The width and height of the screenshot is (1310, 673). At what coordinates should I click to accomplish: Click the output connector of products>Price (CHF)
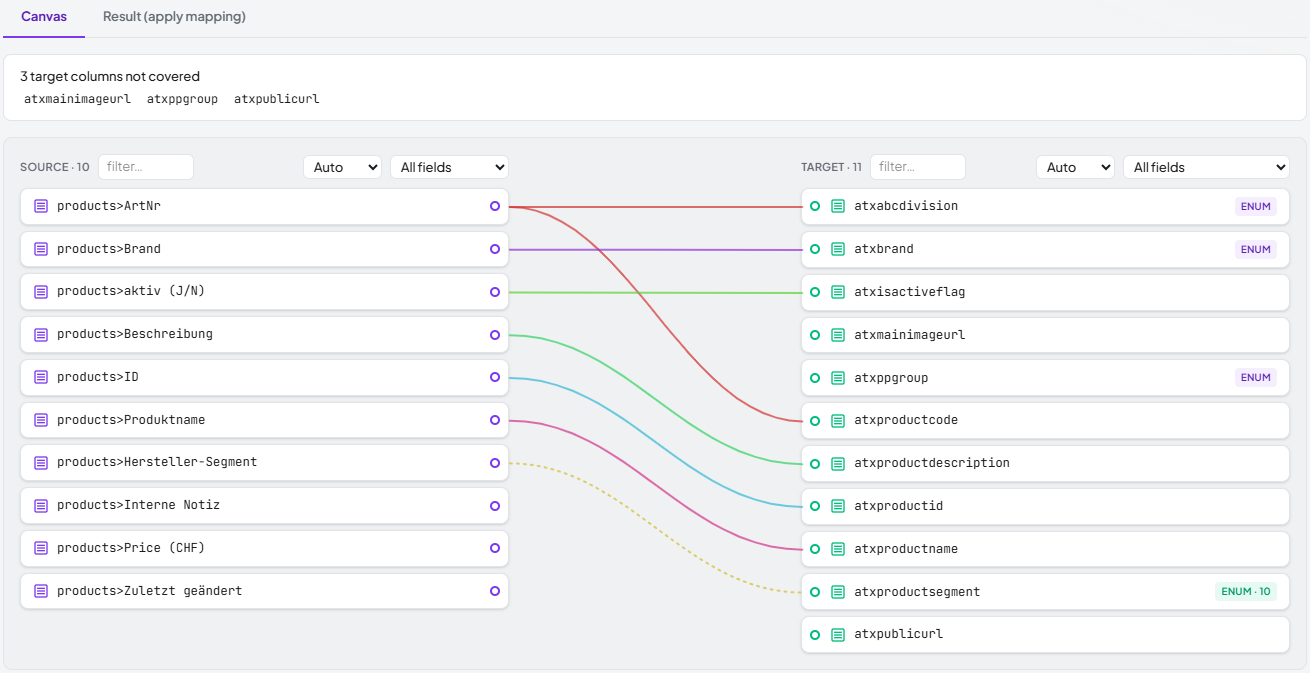(x=495, y=548)
